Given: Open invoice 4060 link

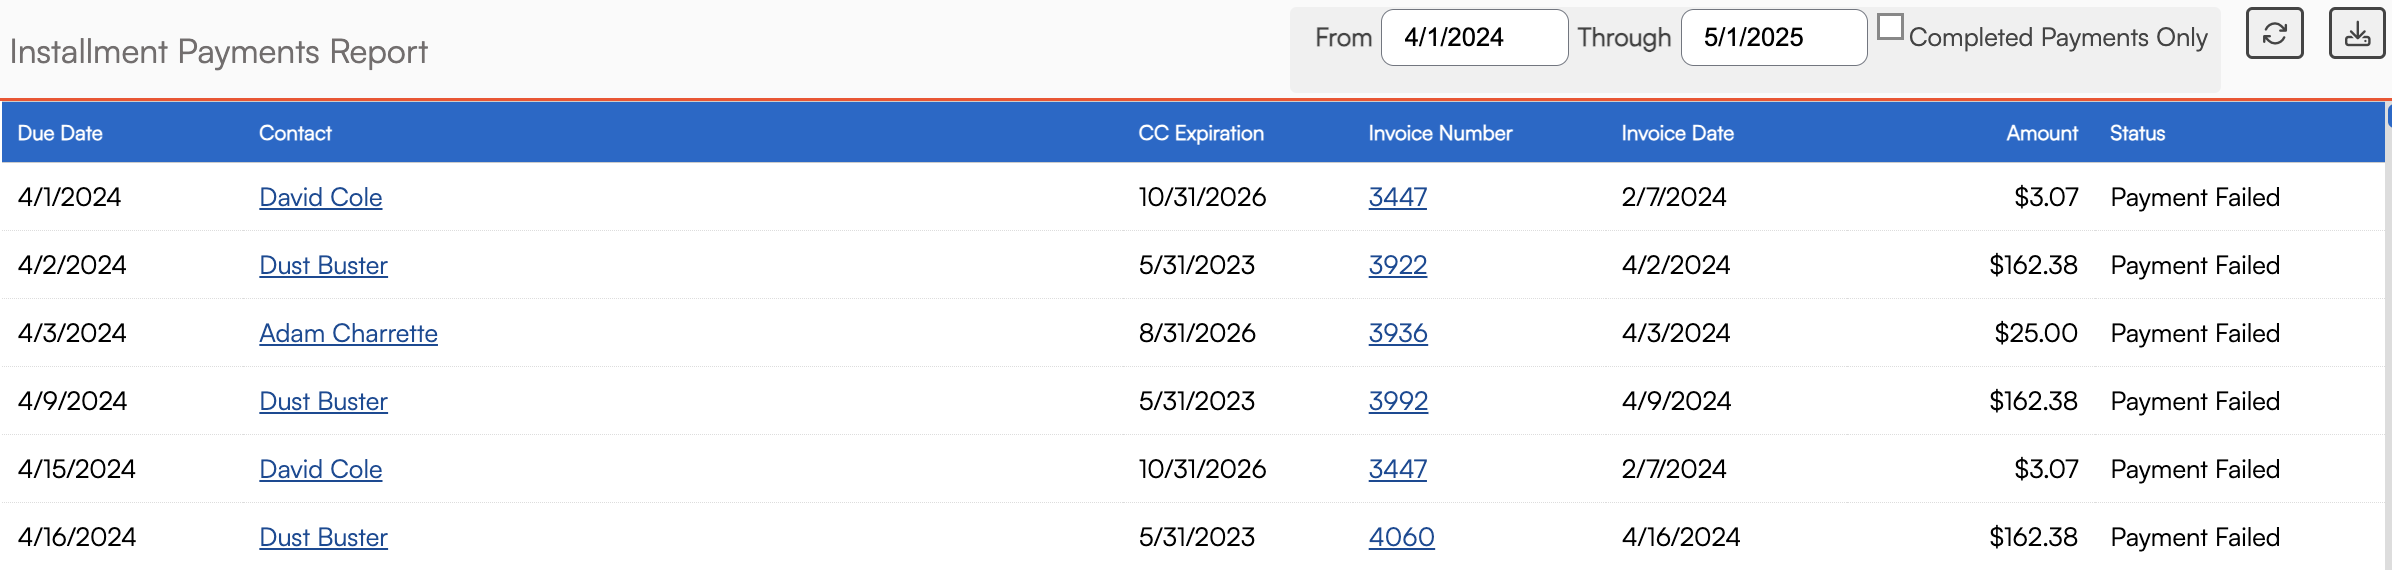Looking at the screenshot, I should point(1401,537).
